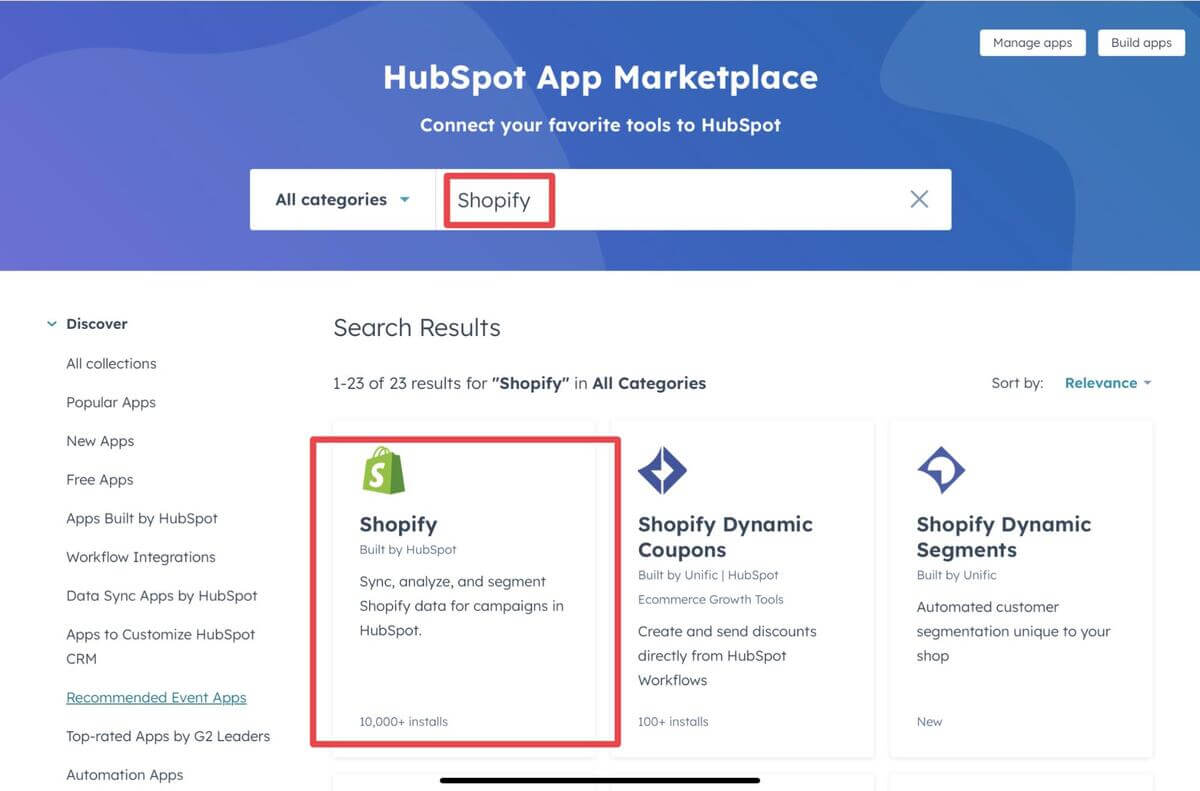Open the Shopify app card title
The height and width of the screenshot is (791, 1200).
[398, 524]
